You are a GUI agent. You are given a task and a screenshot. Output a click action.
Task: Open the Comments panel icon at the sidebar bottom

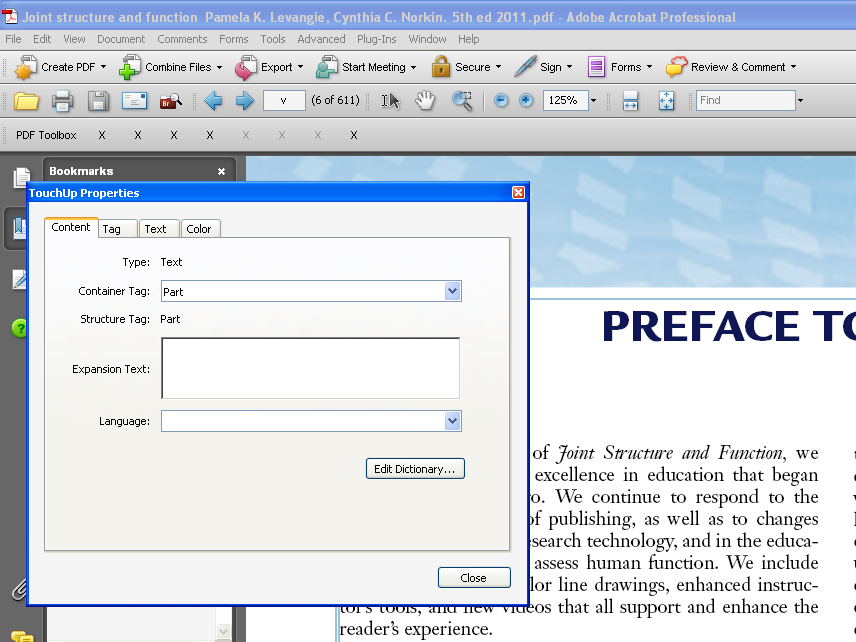[x=22, y=636]
